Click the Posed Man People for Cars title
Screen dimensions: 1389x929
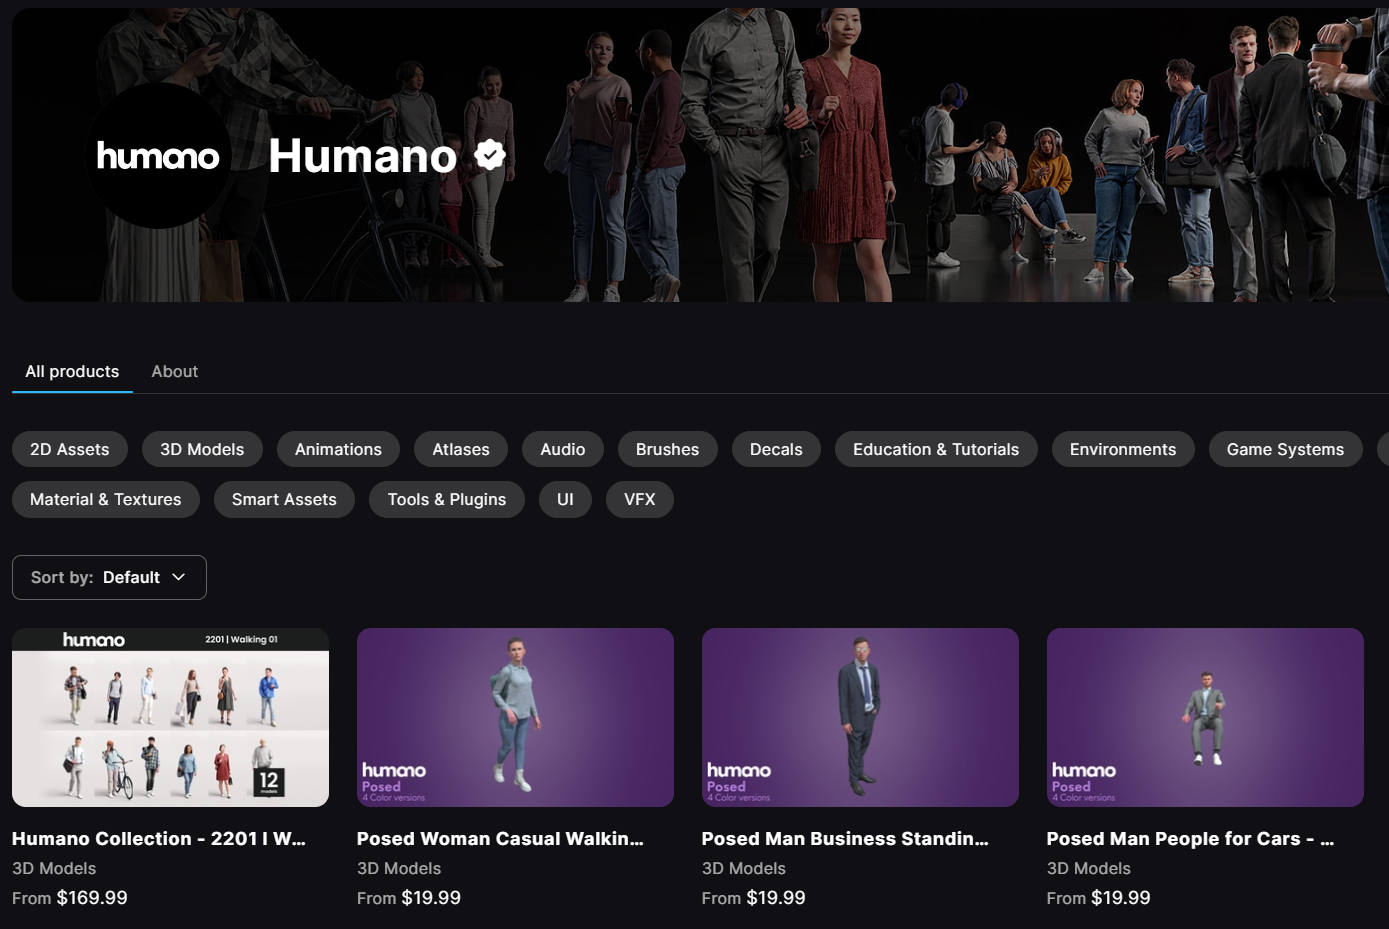pos(1190,839)
